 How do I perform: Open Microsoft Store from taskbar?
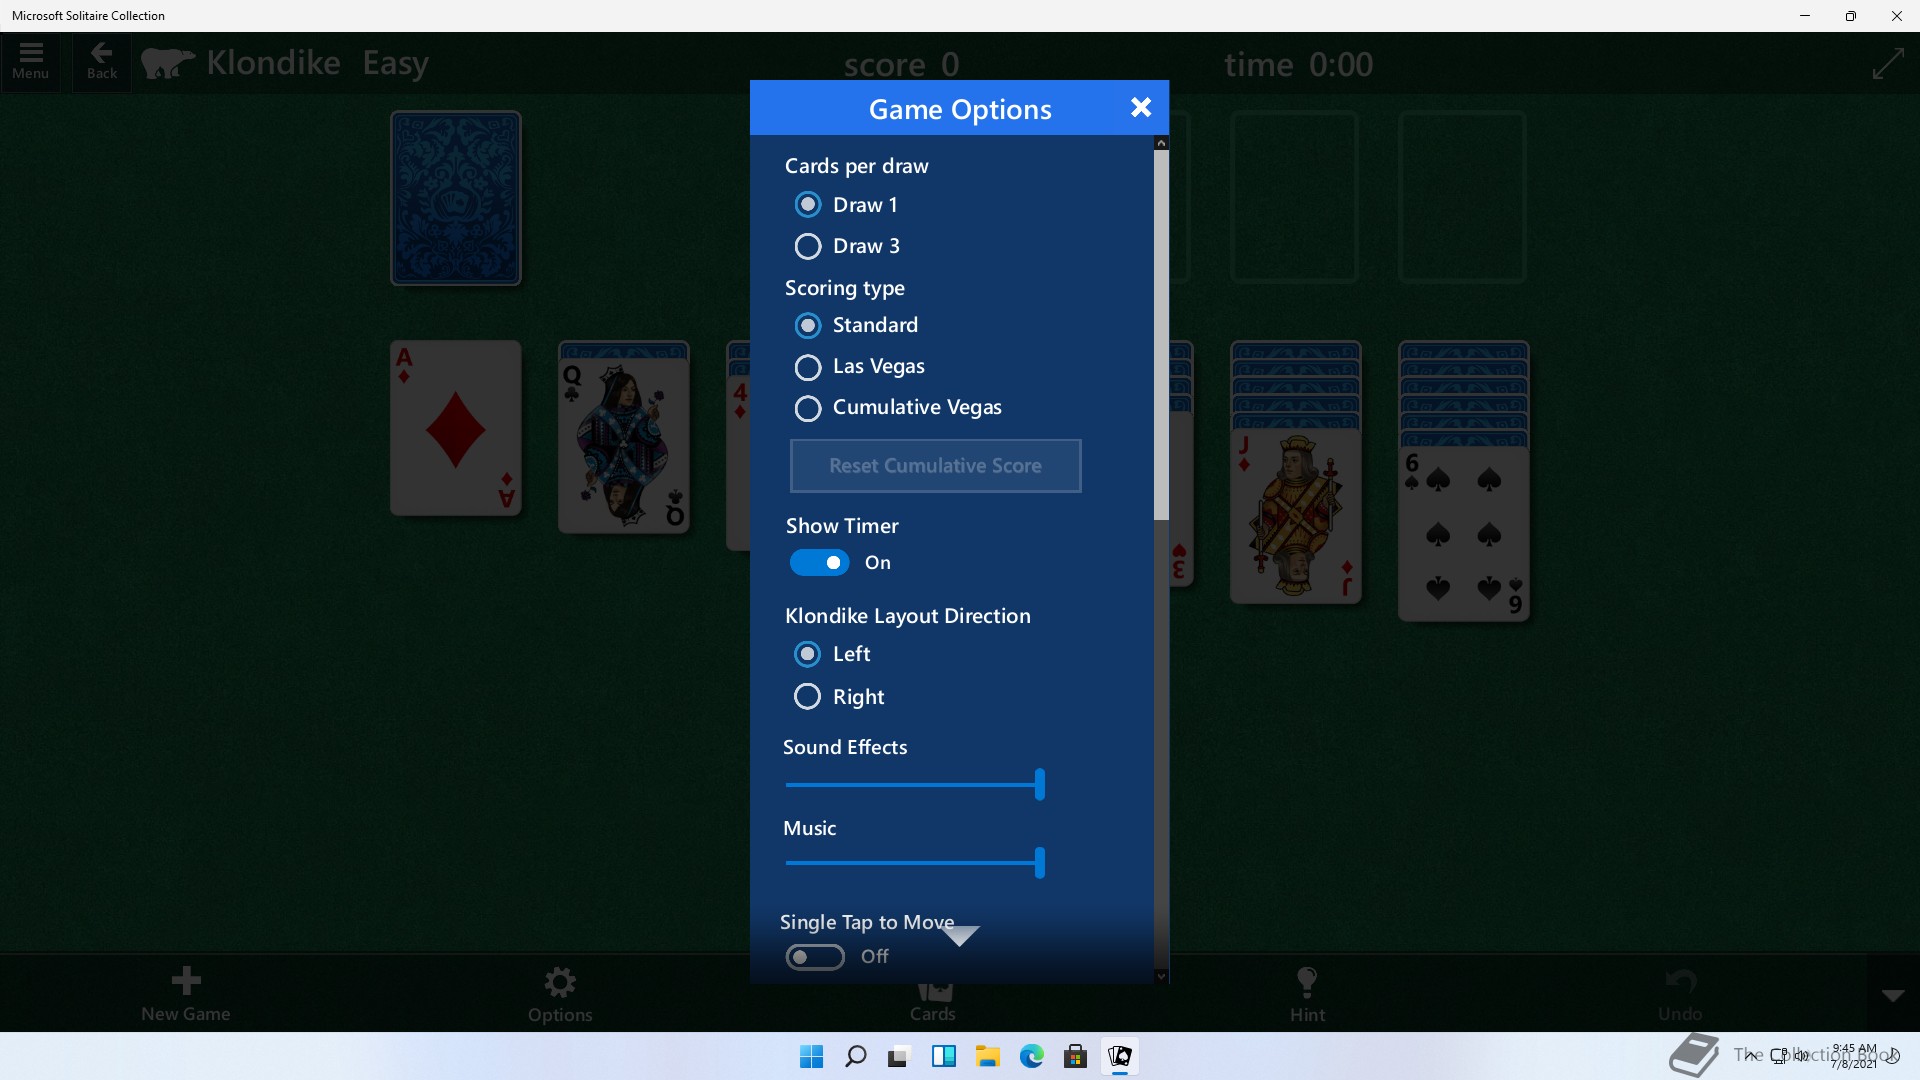point(1075,1056)
